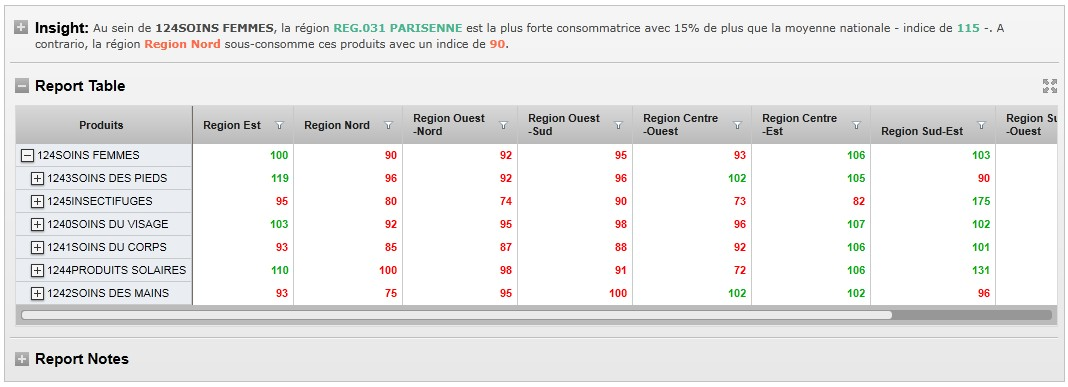The image size is (1068, 387).
Task: Expand the 1242SOINS DES MAINS row
Action: pyautogui.click(x=38, y=294)
